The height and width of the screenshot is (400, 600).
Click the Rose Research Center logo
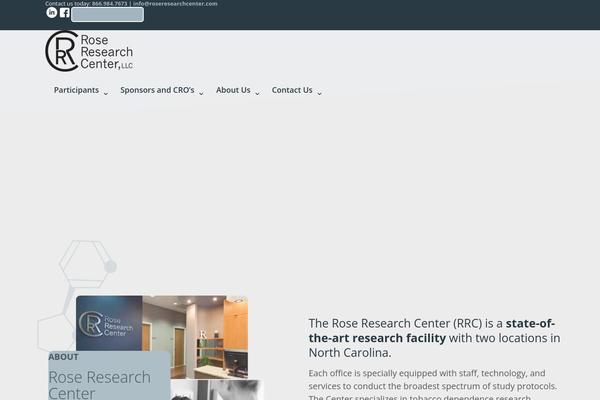coord(89,51)
